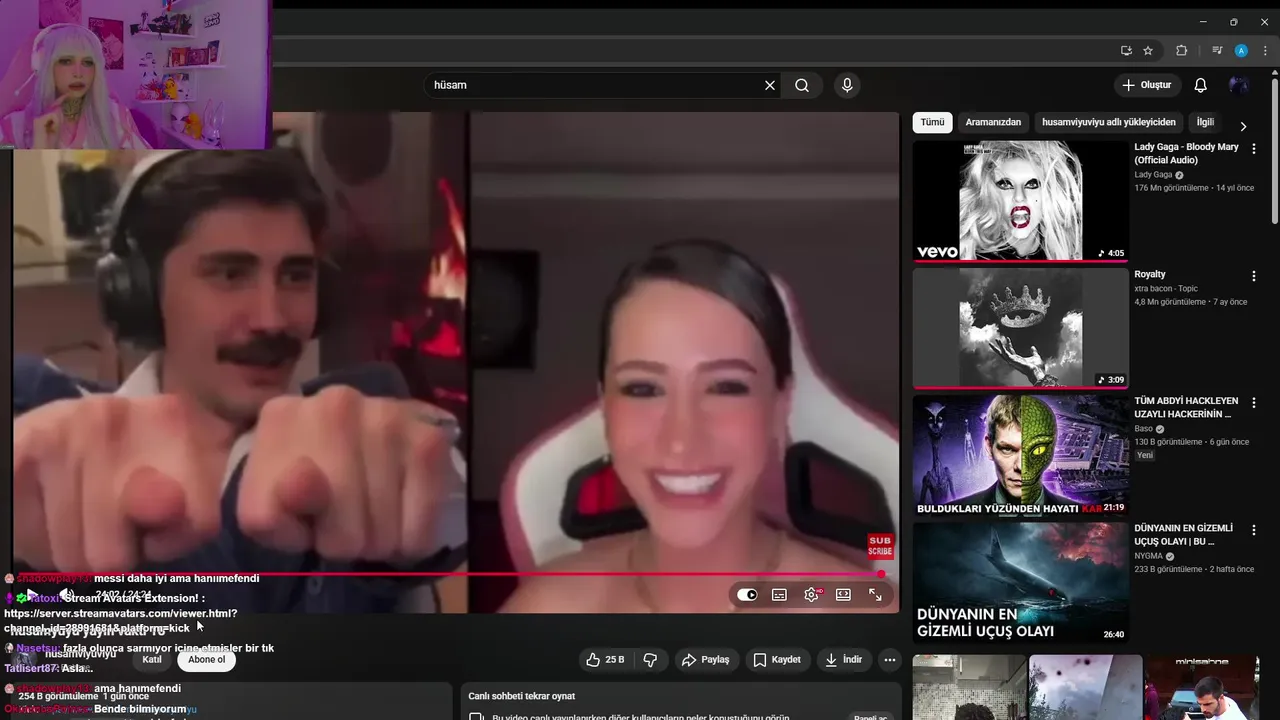Click the page vertical scrollbar
1280x720 pixels.
(x=1274, y=150)
